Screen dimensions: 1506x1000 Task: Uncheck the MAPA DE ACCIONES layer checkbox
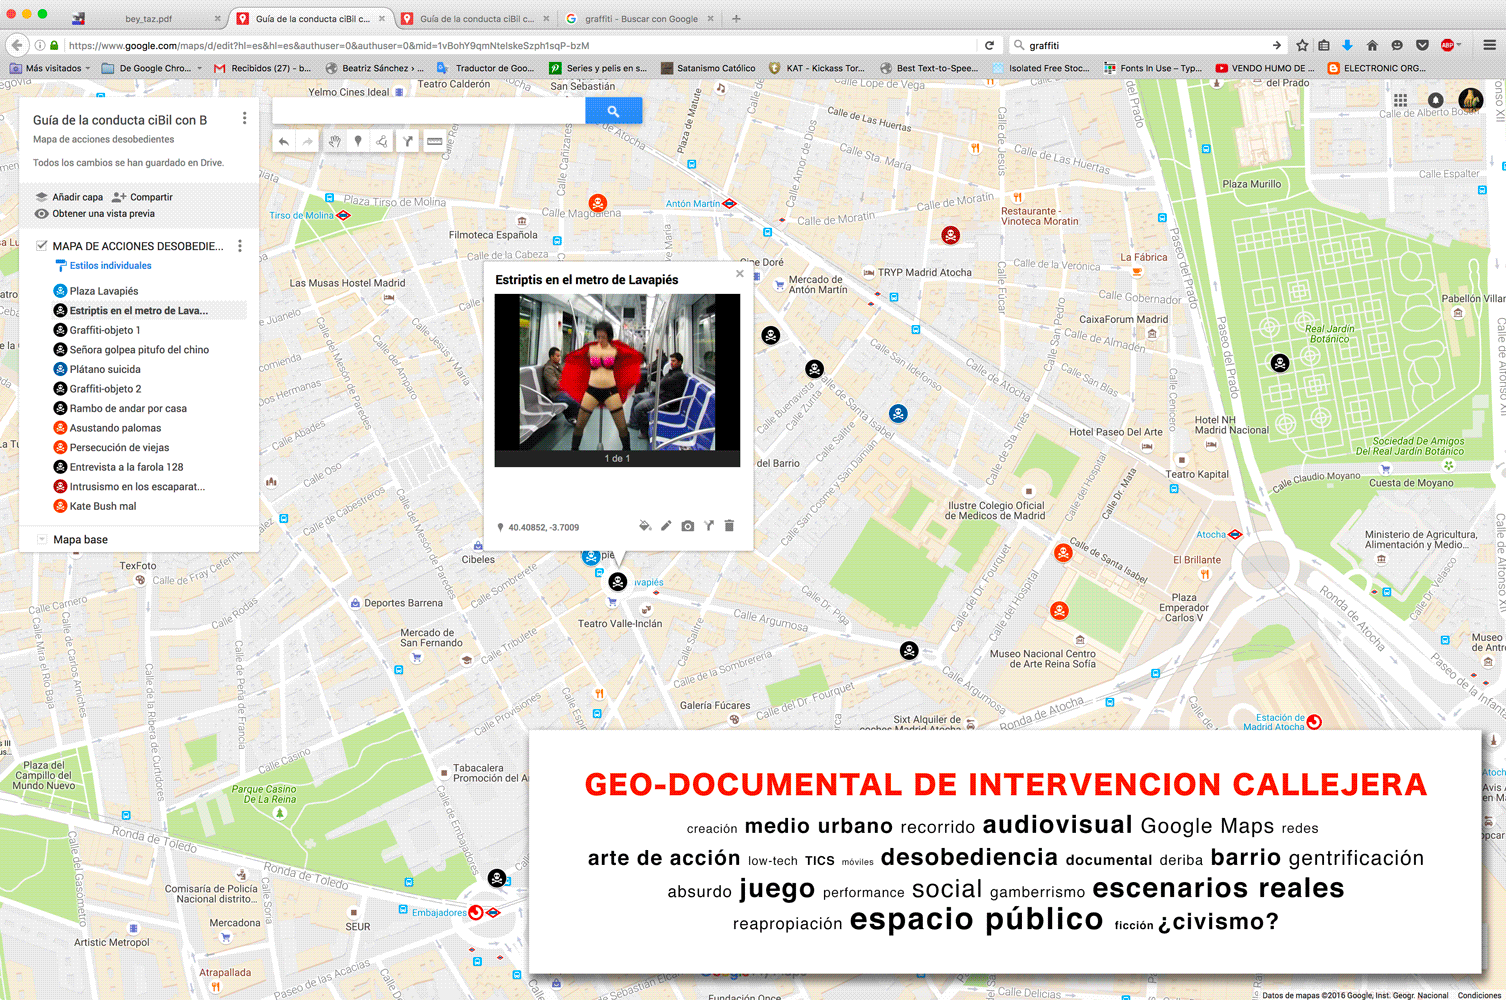[42, 246]
